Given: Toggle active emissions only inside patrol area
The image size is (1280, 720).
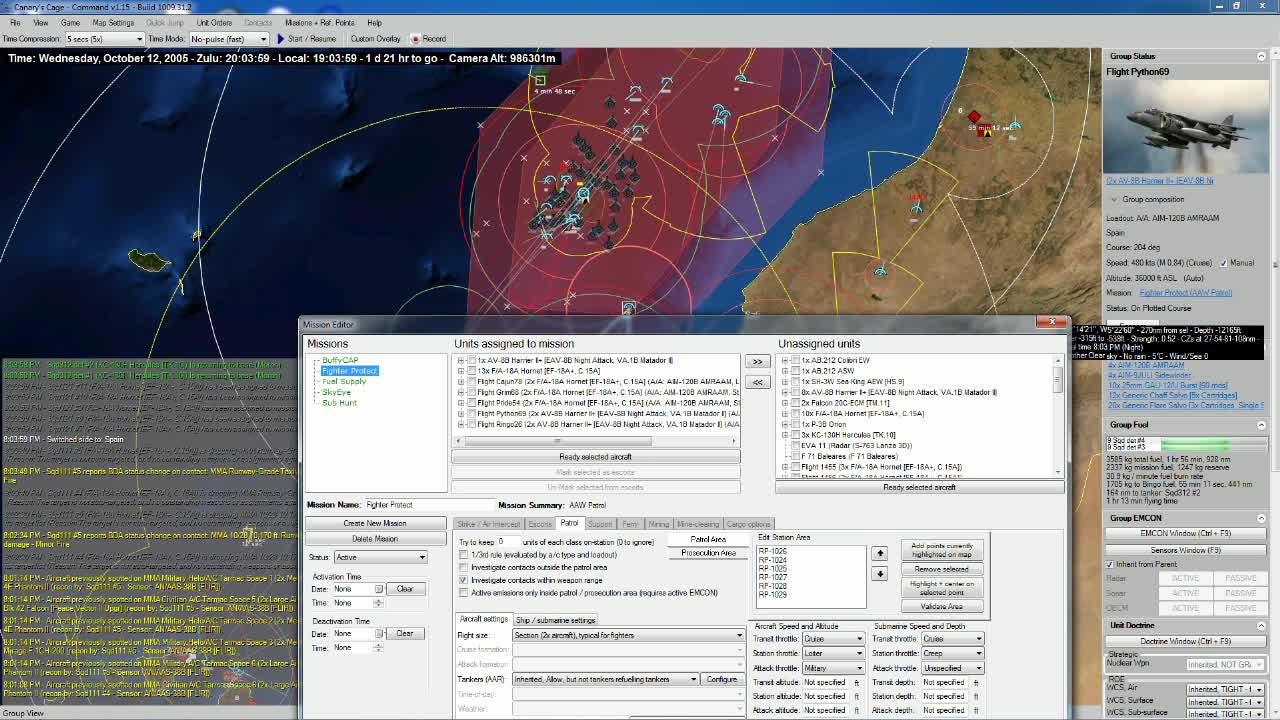Looking at the screenshot, I should click(463, 593).
